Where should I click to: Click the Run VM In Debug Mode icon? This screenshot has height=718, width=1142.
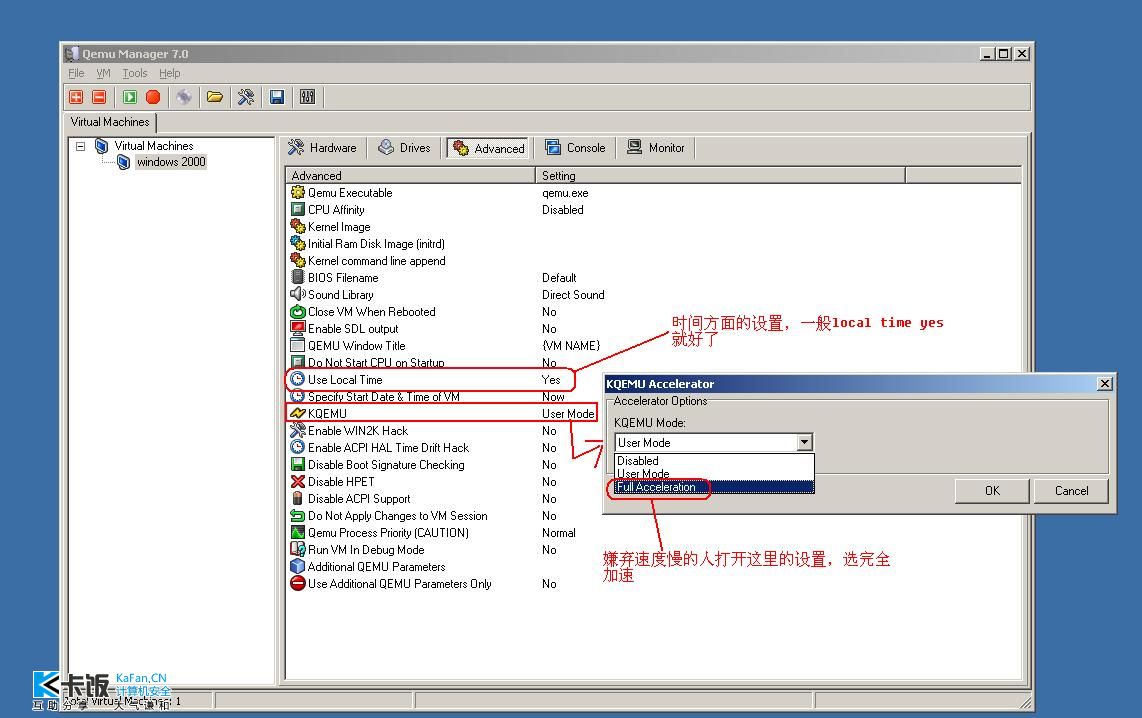[x=298, y=549]
